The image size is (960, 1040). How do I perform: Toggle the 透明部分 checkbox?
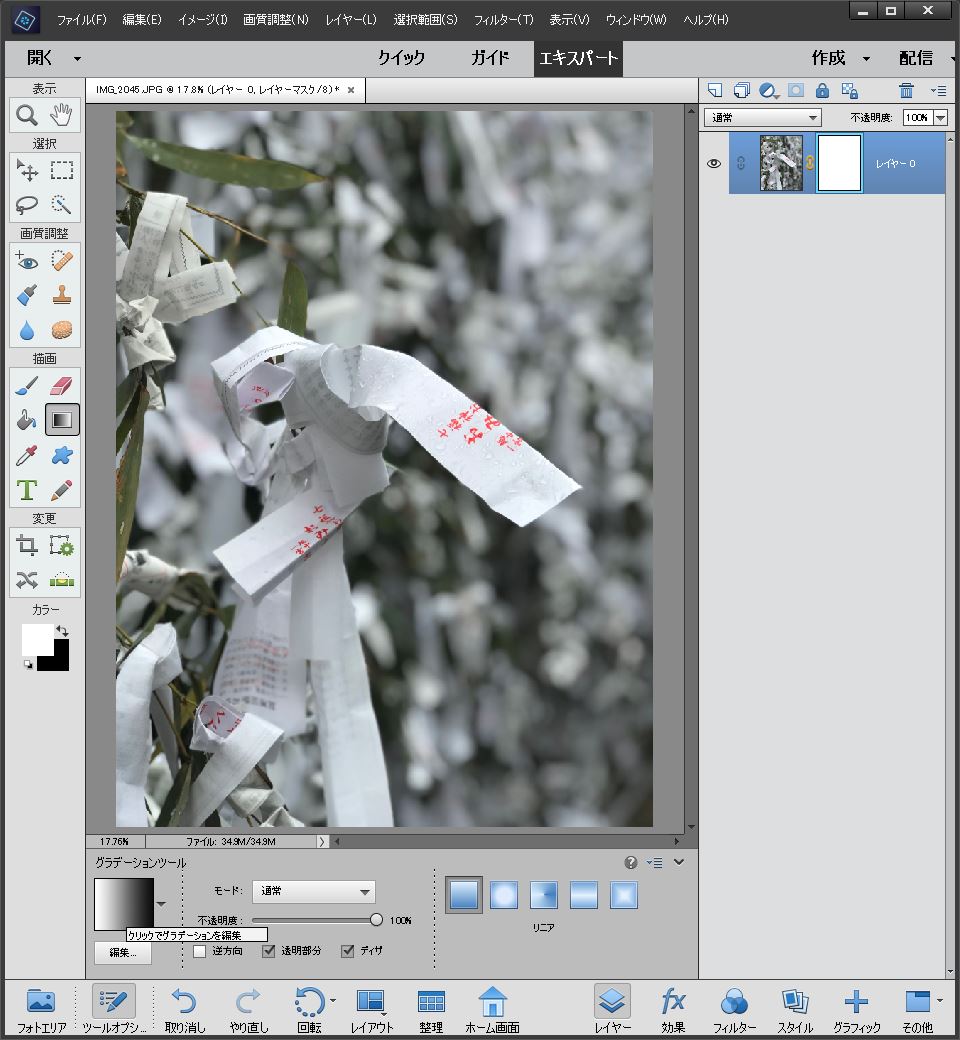pos(268,951)
